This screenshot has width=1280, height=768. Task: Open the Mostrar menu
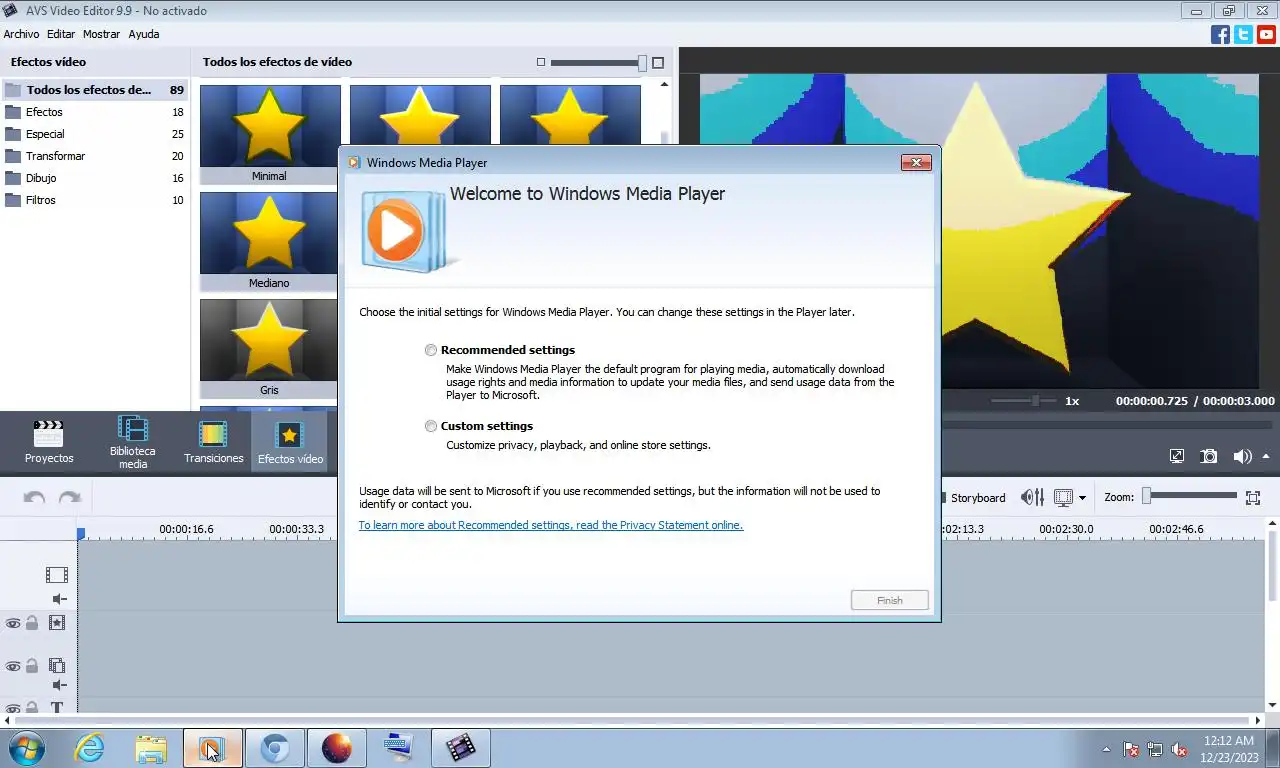click(x=101, y=34)
